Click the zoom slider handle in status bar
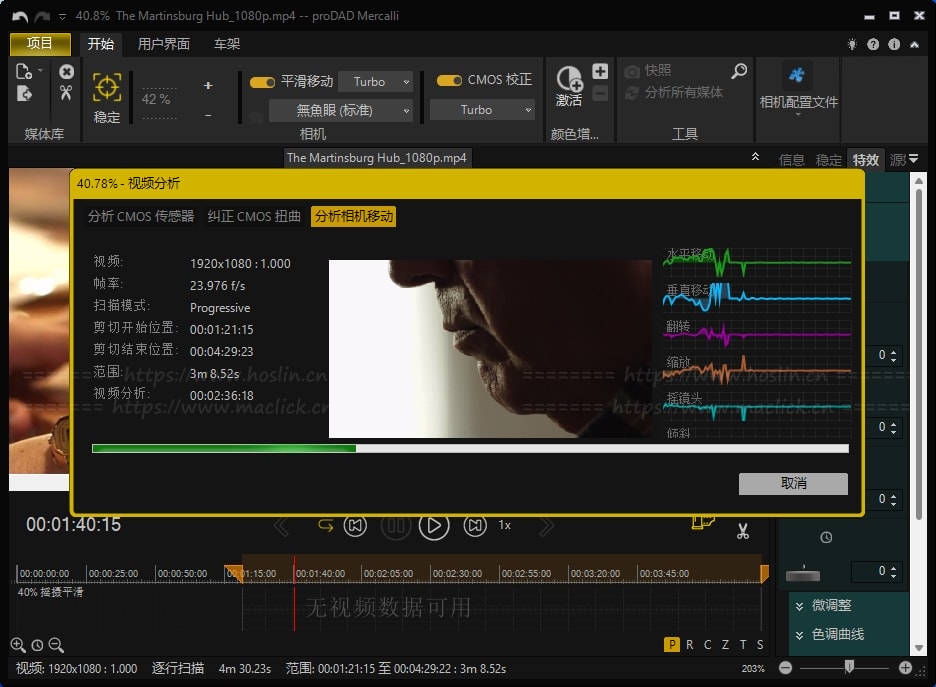936x687 pixels. [x=849, y=667]
